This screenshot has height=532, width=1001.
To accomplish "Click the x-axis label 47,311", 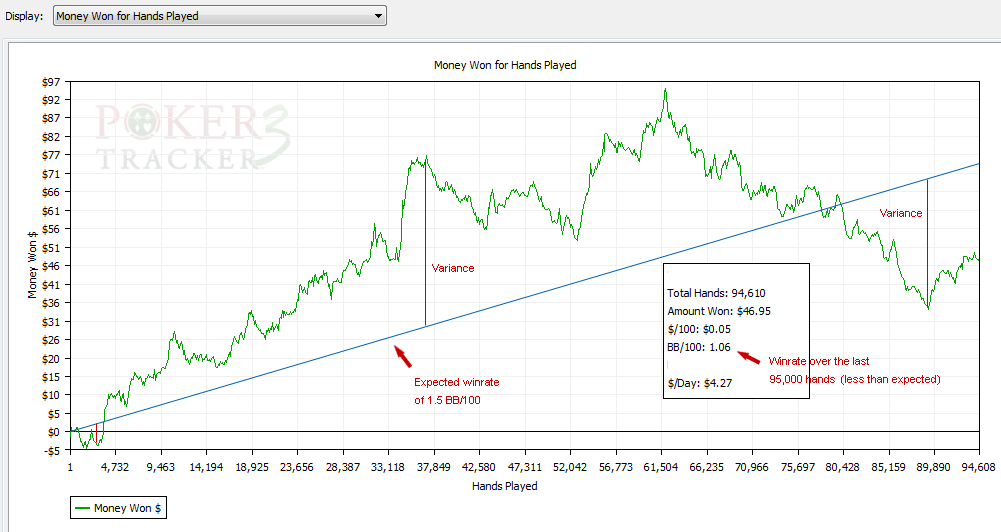I will (525, 467).
